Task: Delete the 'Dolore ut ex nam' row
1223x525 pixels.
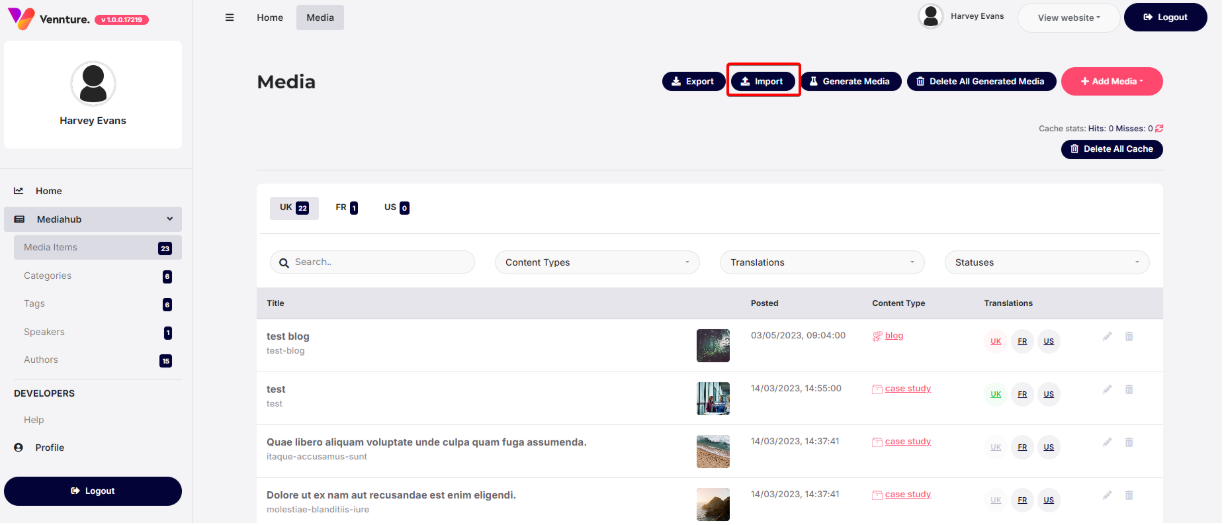Action: [x=1129, y=494]
